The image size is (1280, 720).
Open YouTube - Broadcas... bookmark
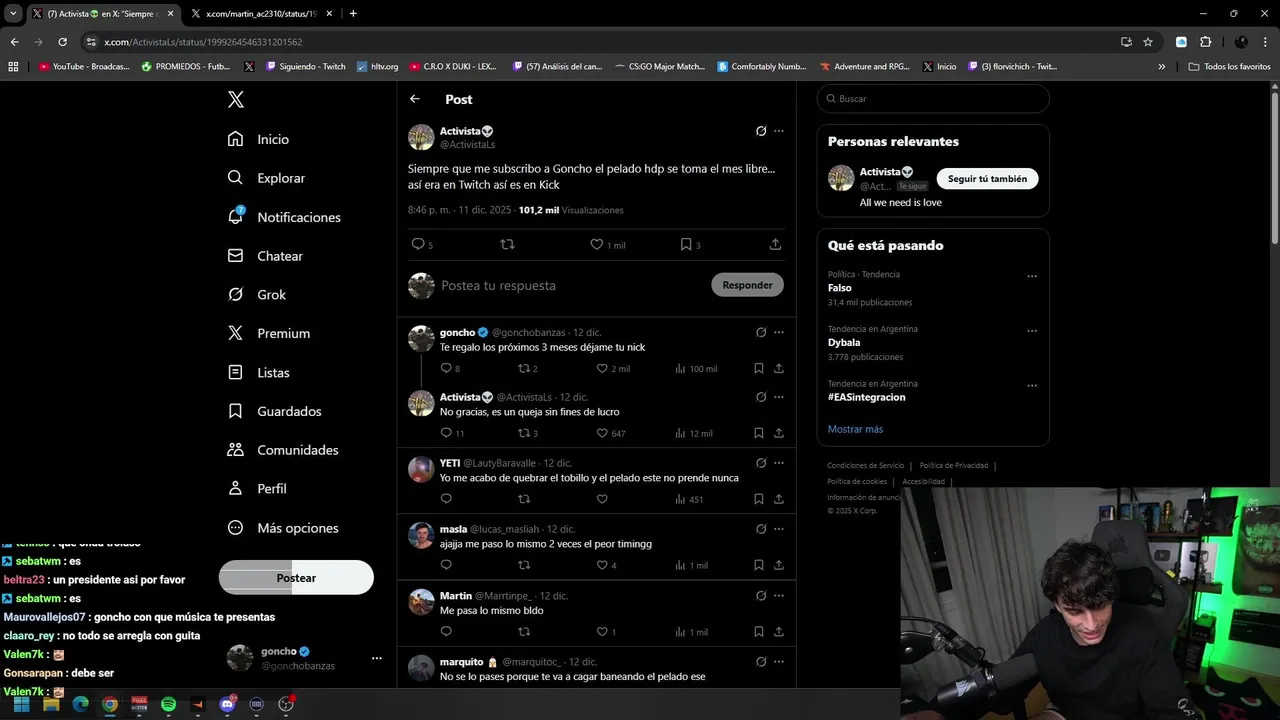click(x=84, y=66)
